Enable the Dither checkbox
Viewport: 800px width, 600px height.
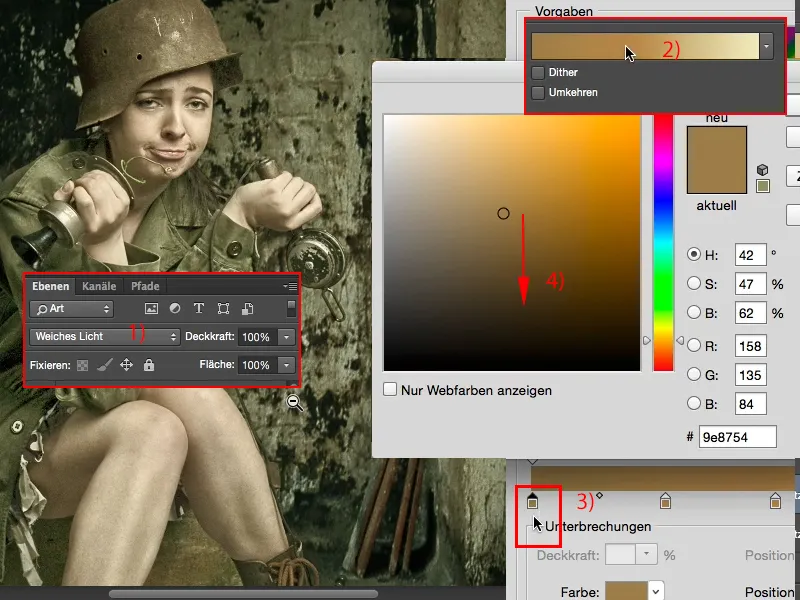coord(537,72)
